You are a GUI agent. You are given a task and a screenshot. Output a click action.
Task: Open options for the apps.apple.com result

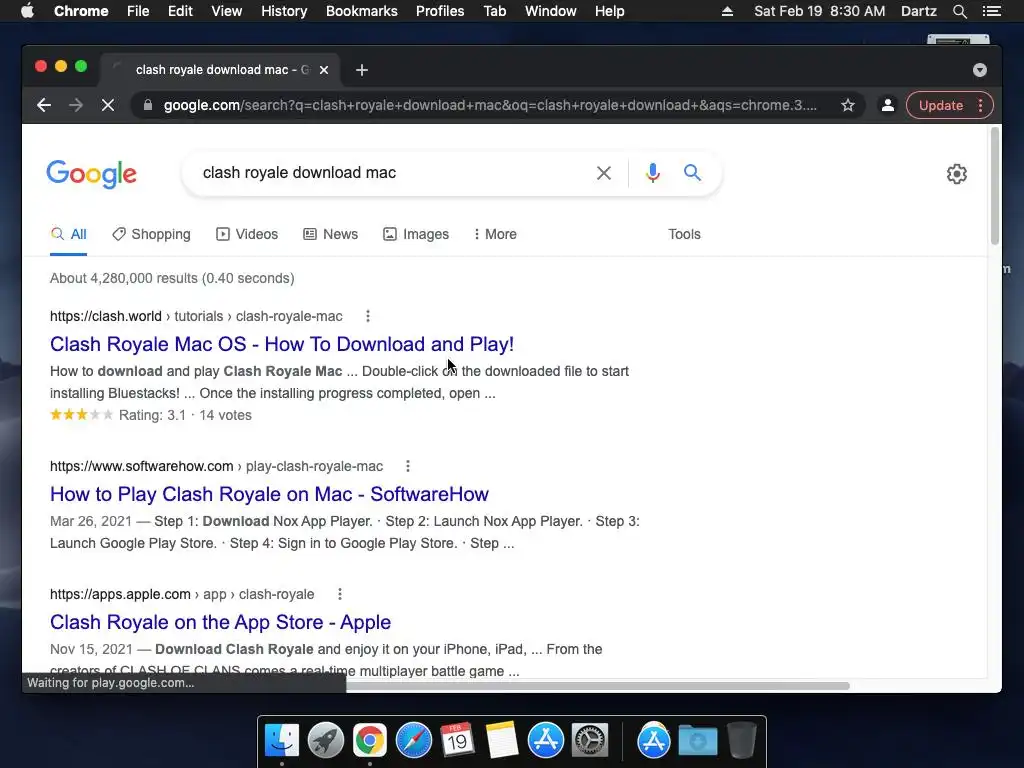tap(340, 594)
